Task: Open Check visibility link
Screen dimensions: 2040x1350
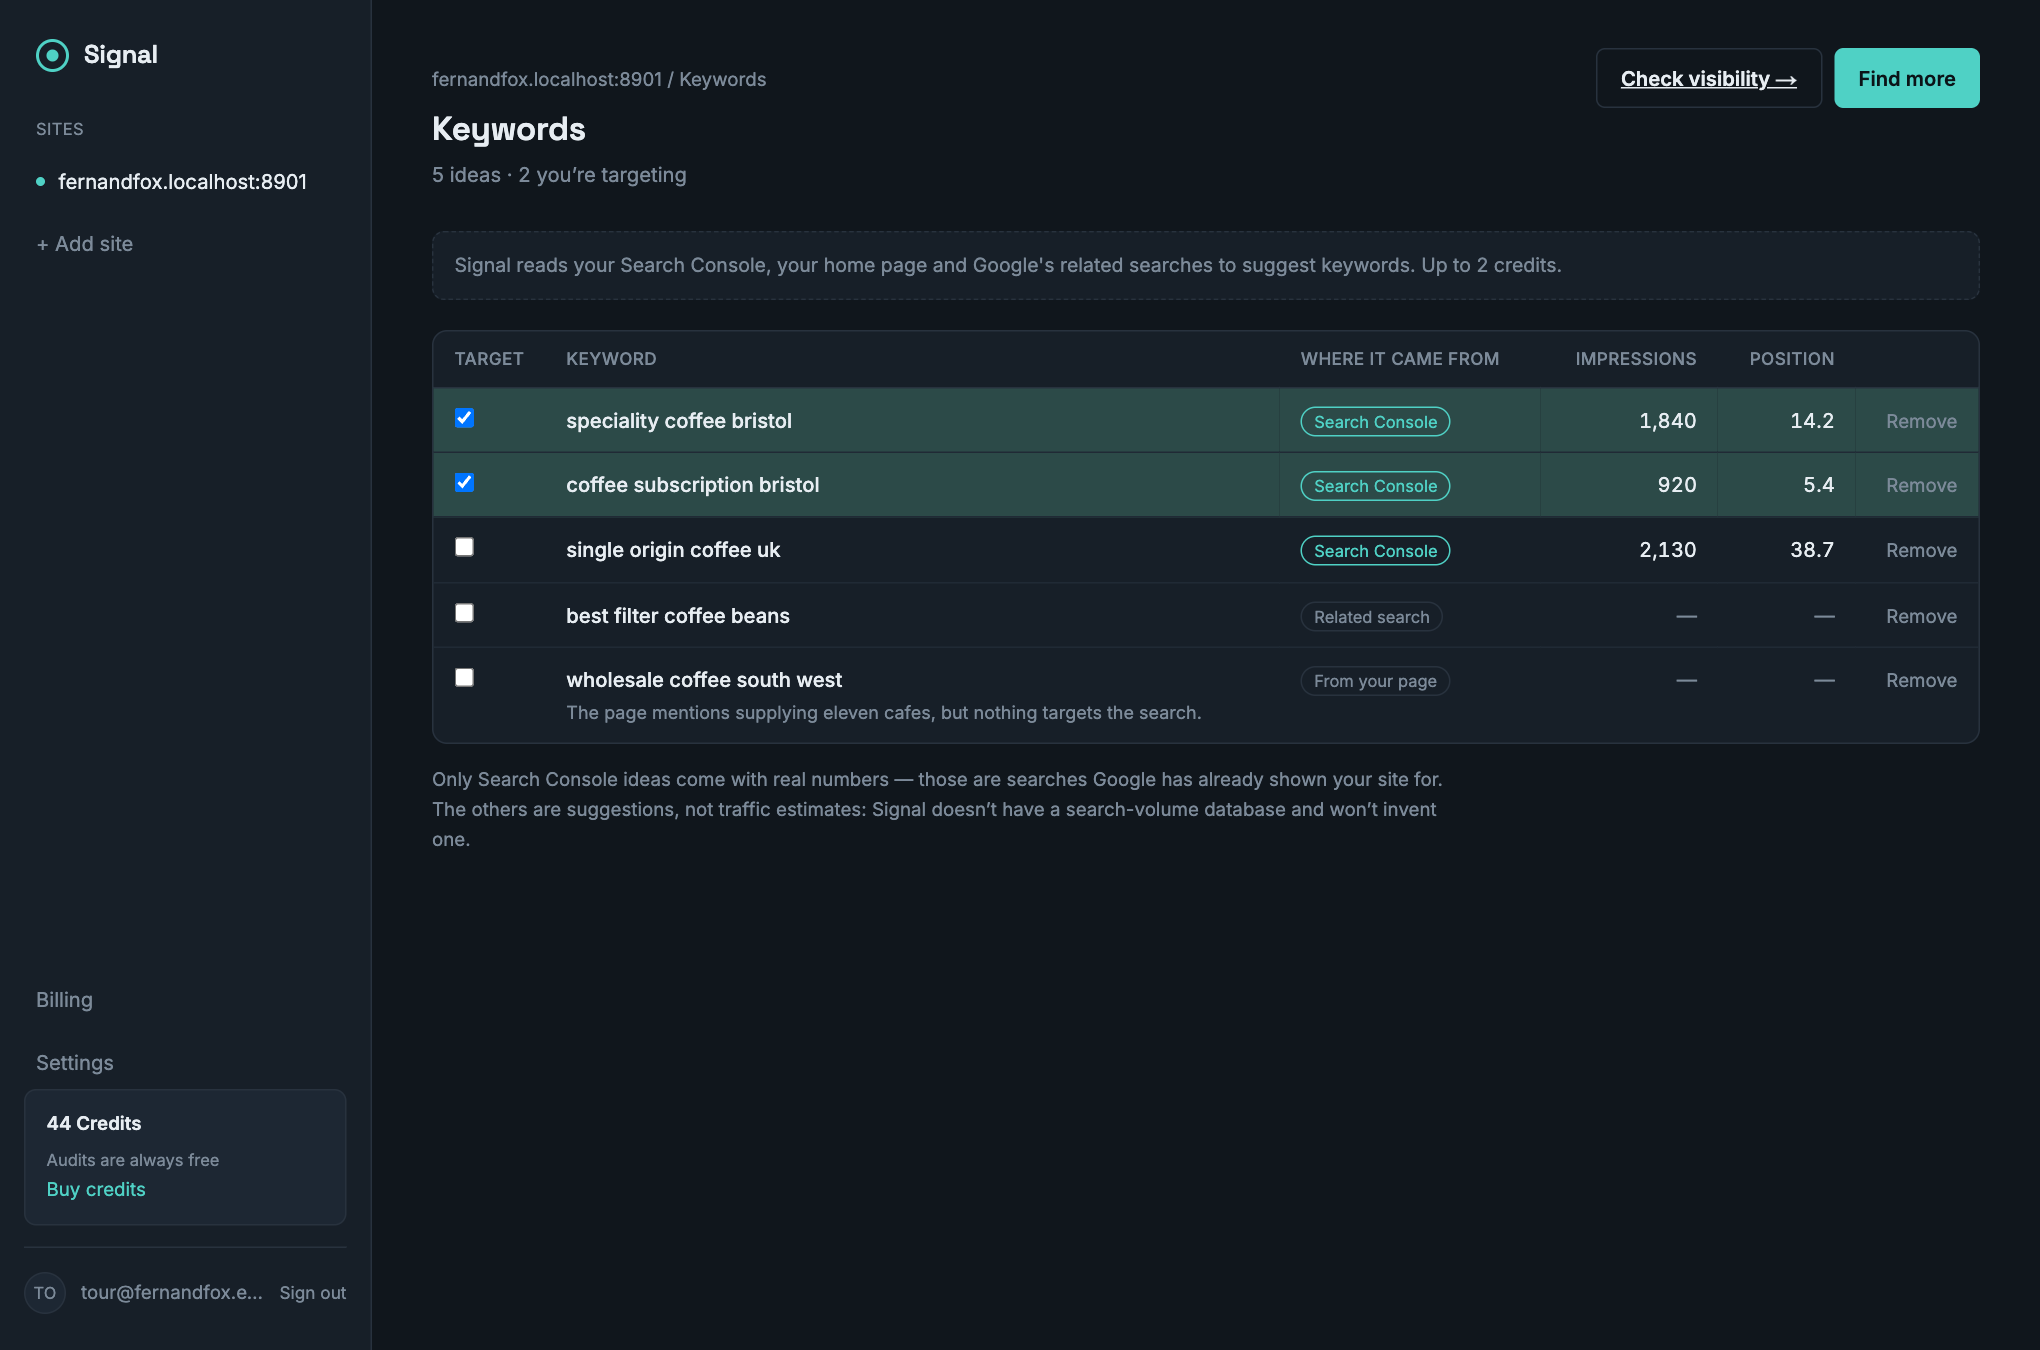Action: (x=1708, y=78)
